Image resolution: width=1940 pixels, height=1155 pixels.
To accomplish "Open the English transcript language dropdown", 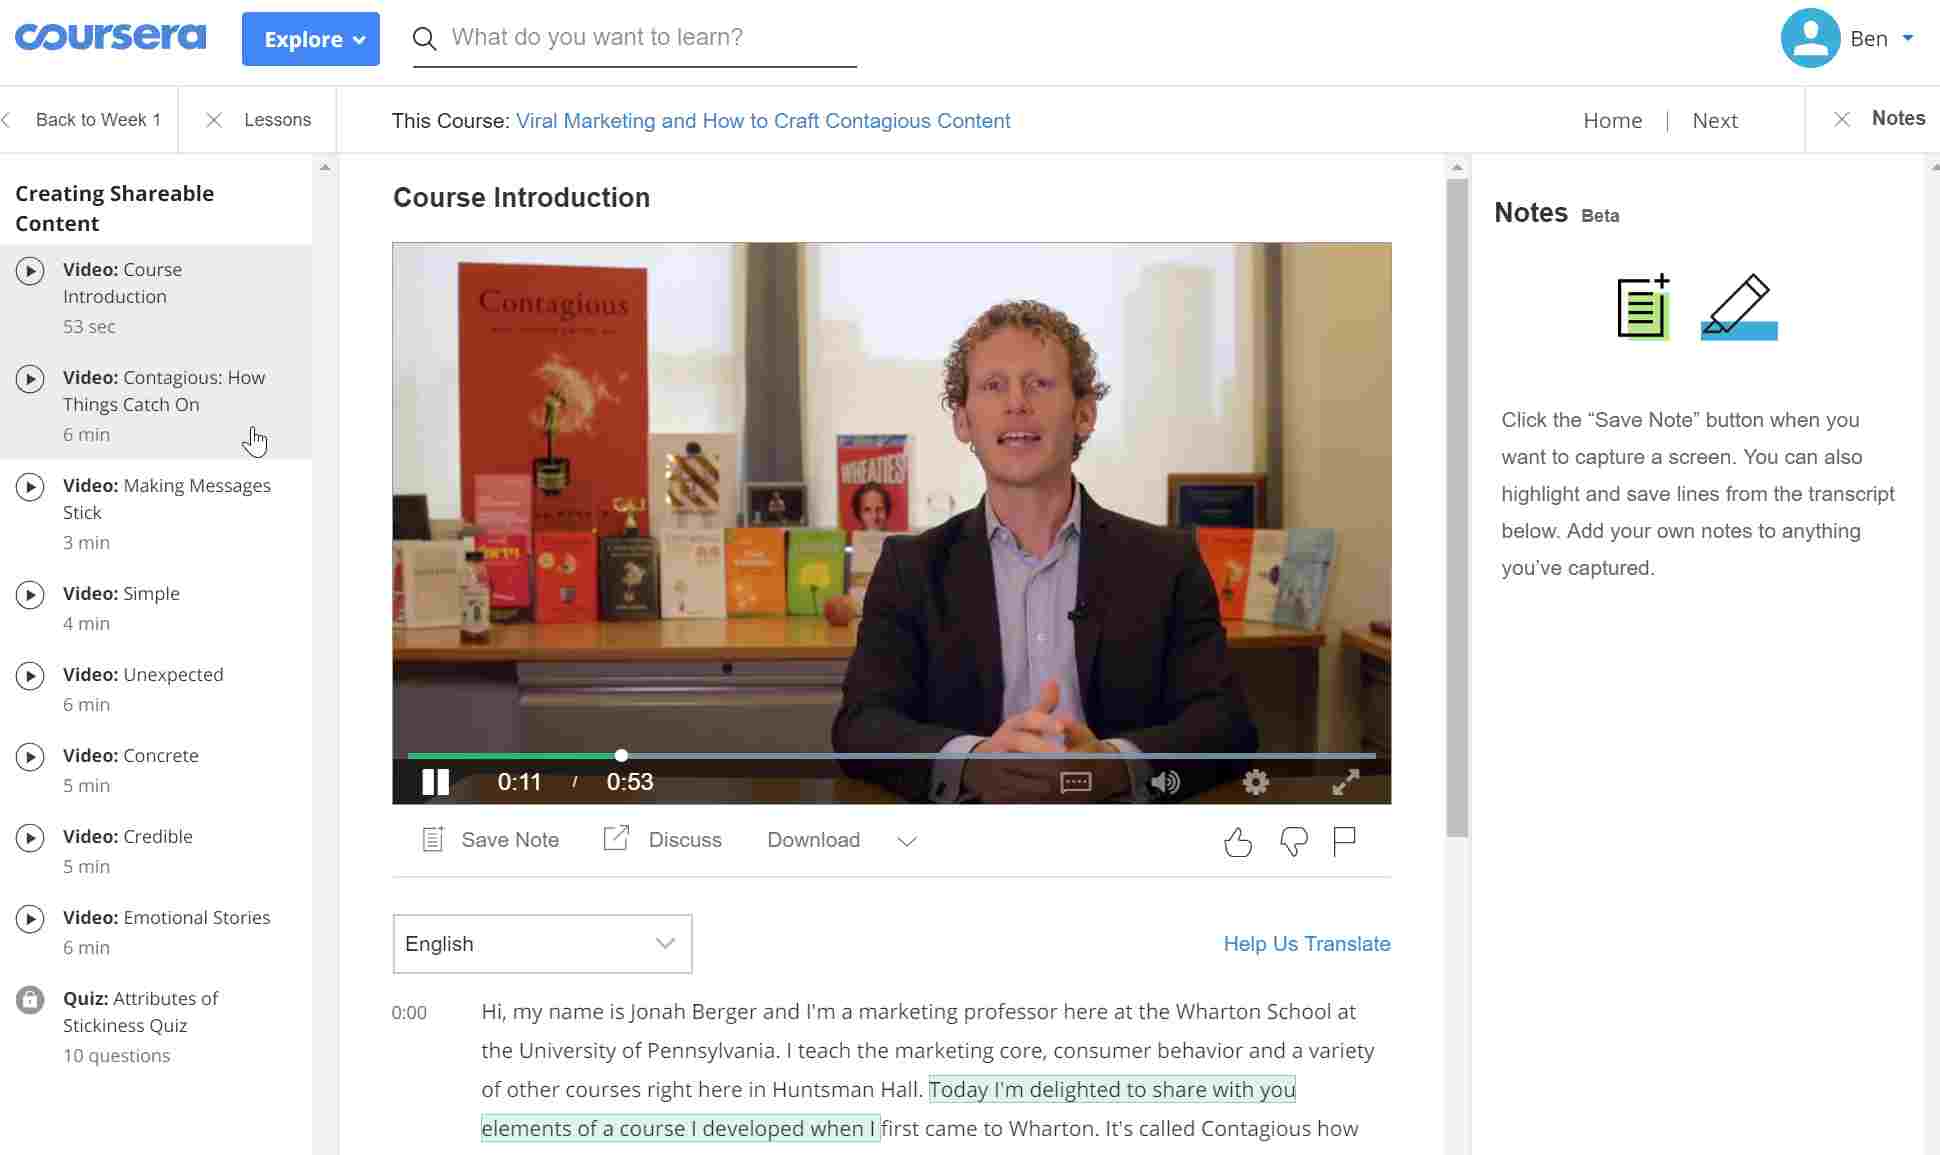I will point(542,944).
